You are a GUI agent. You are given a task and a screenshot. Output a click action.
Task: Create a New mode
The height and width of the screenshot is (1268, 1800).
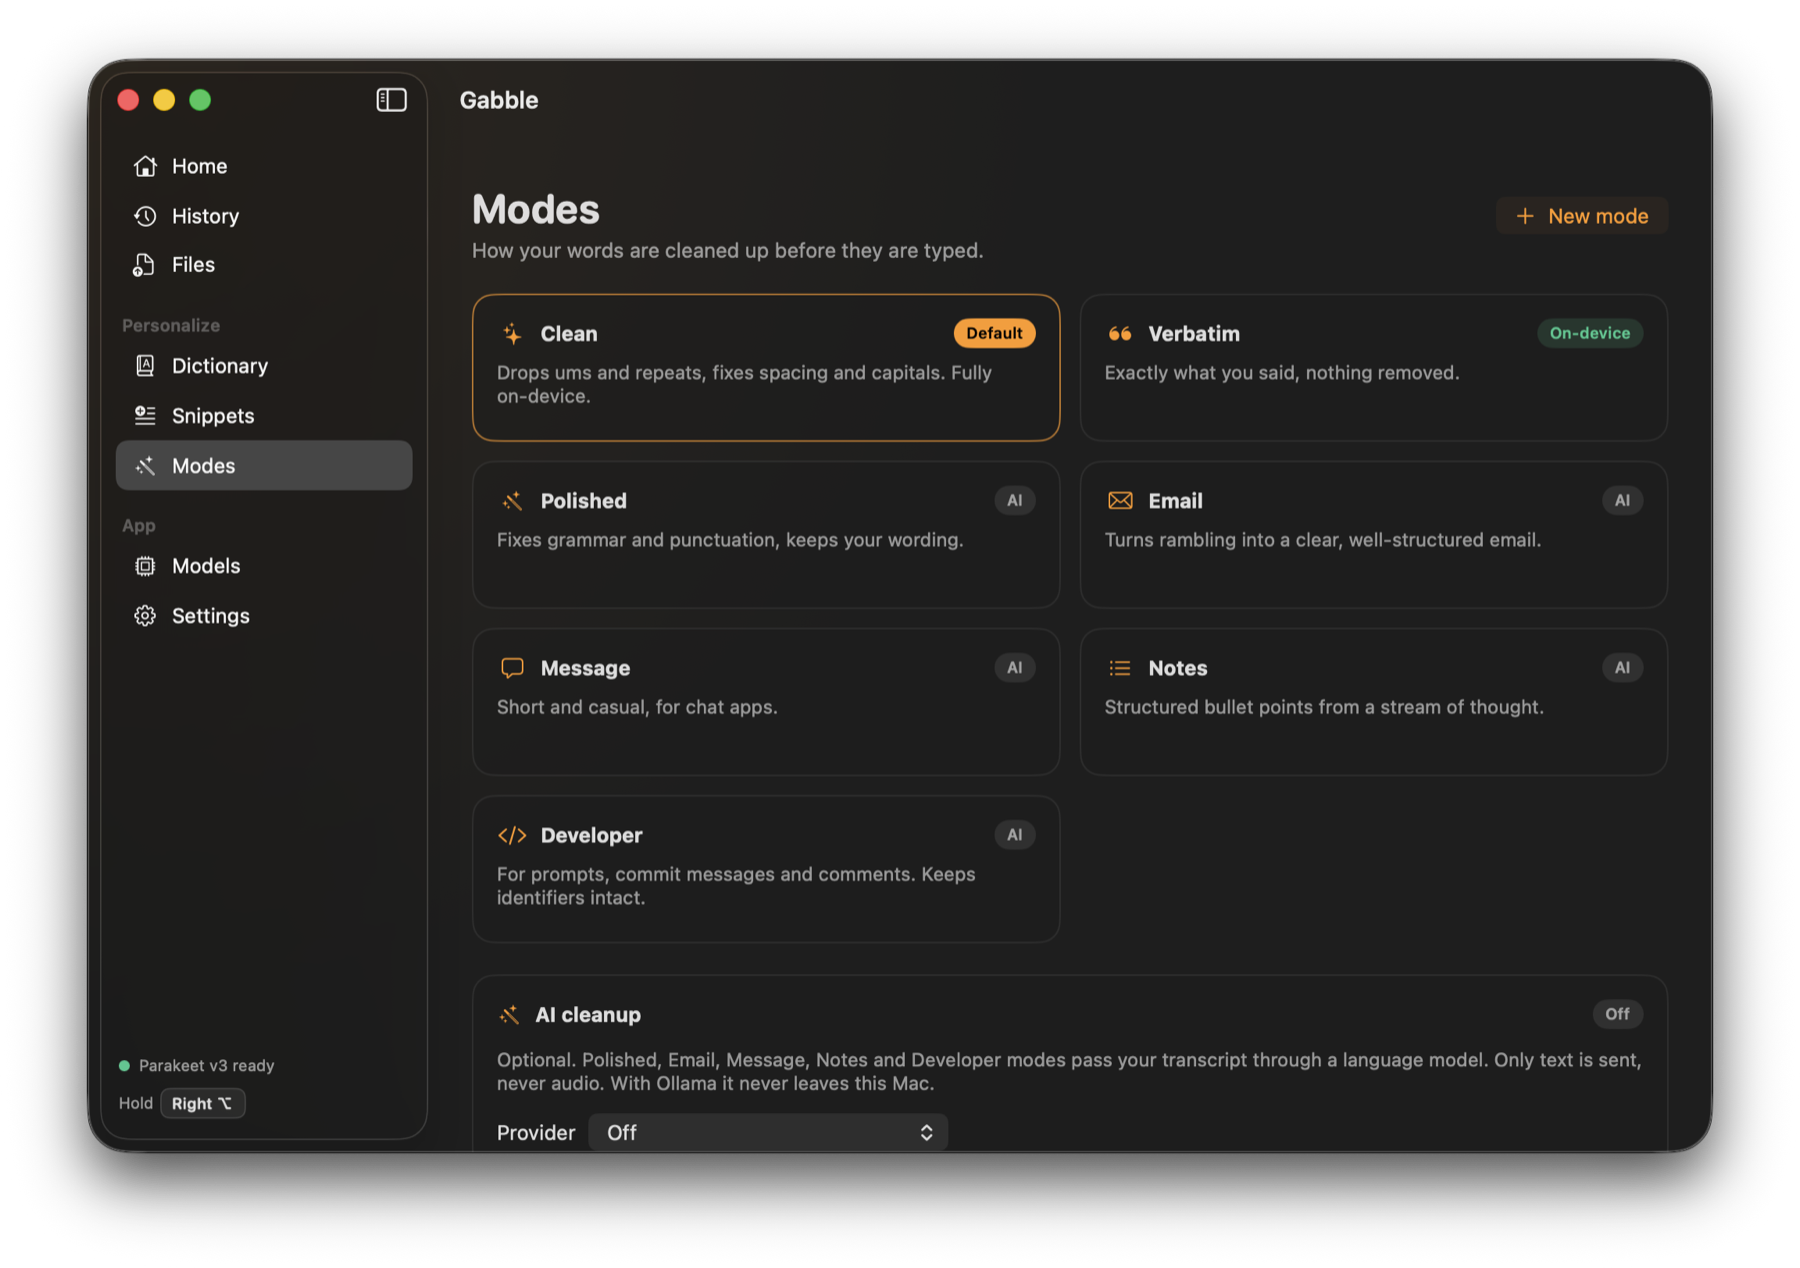coord(1581,216)
